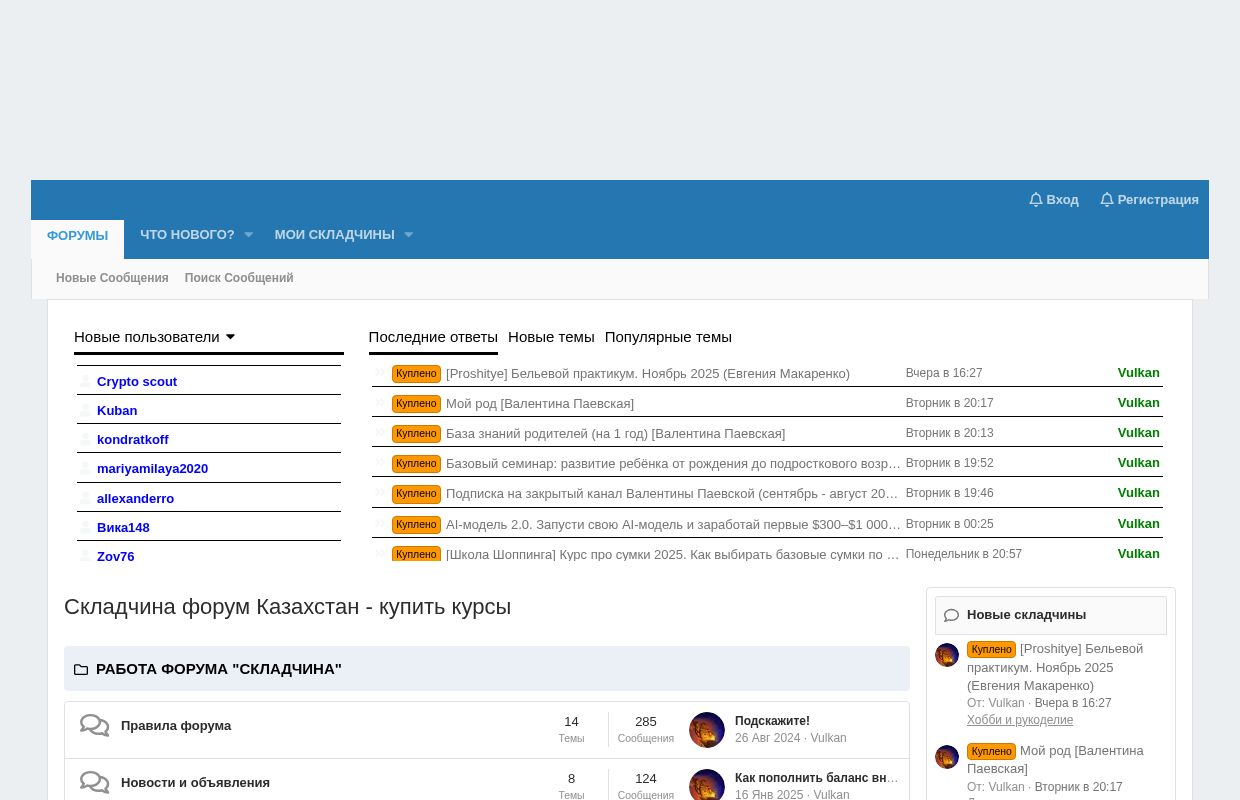
Task: Open the Поиск сообщений link
Action: click(x=239, y=278)
